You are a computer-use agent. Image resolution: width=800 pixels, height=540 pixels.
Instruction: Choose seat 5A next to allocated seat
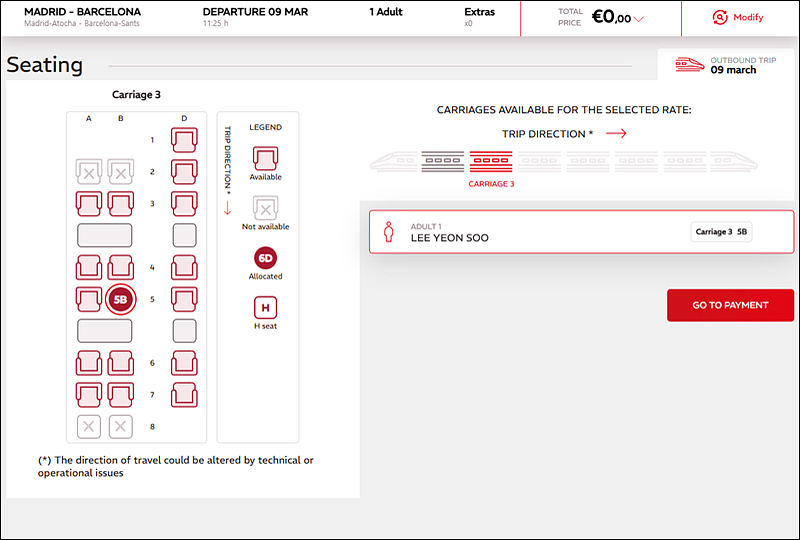tap(89, 299)
